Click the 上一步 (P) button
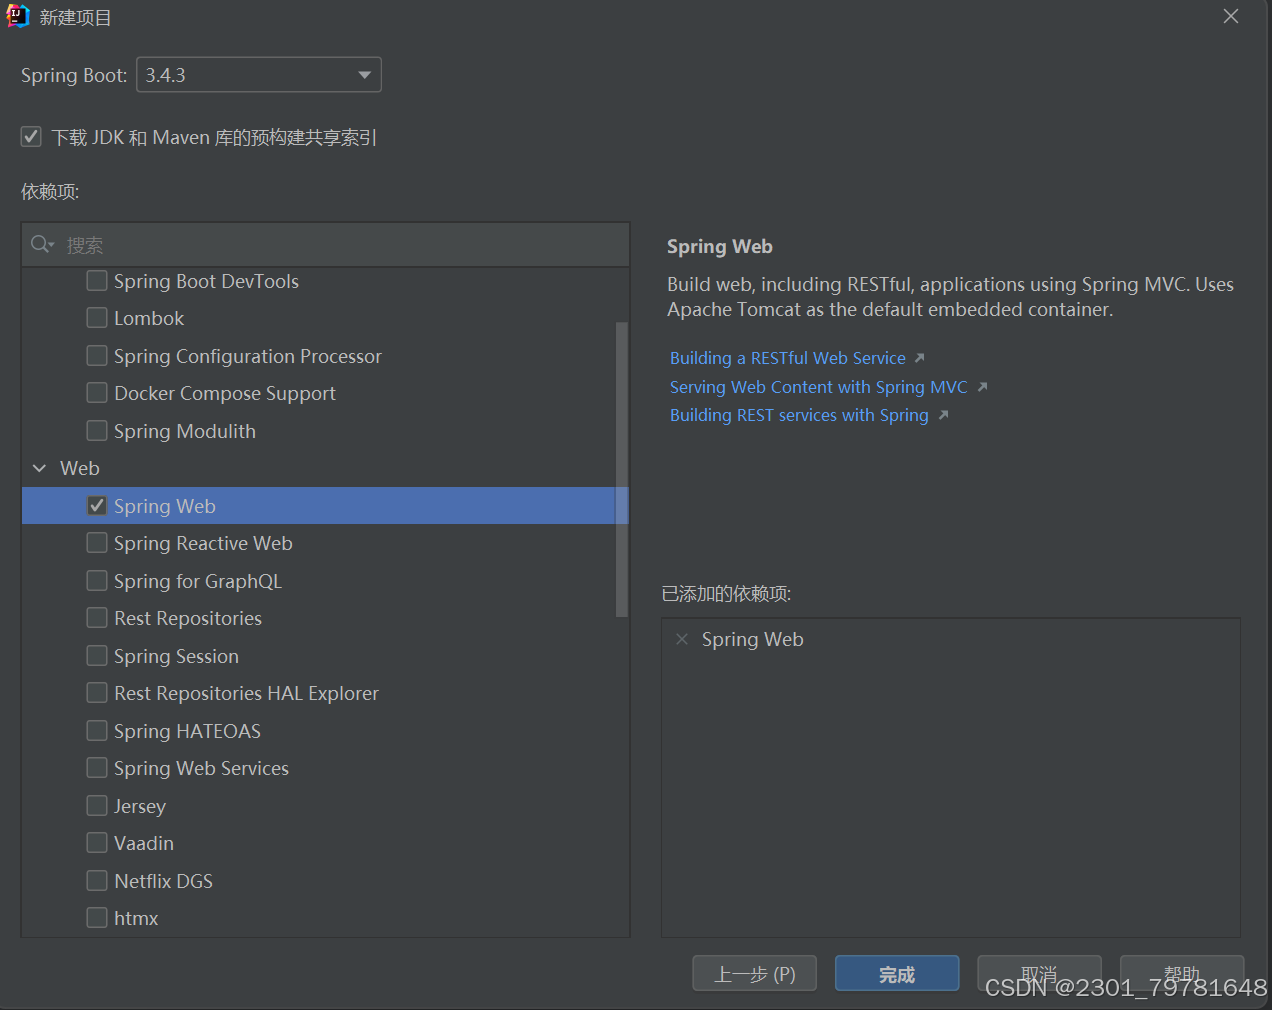The width and height of the screenshot is (1272, 1010). [x=755, y=973]
